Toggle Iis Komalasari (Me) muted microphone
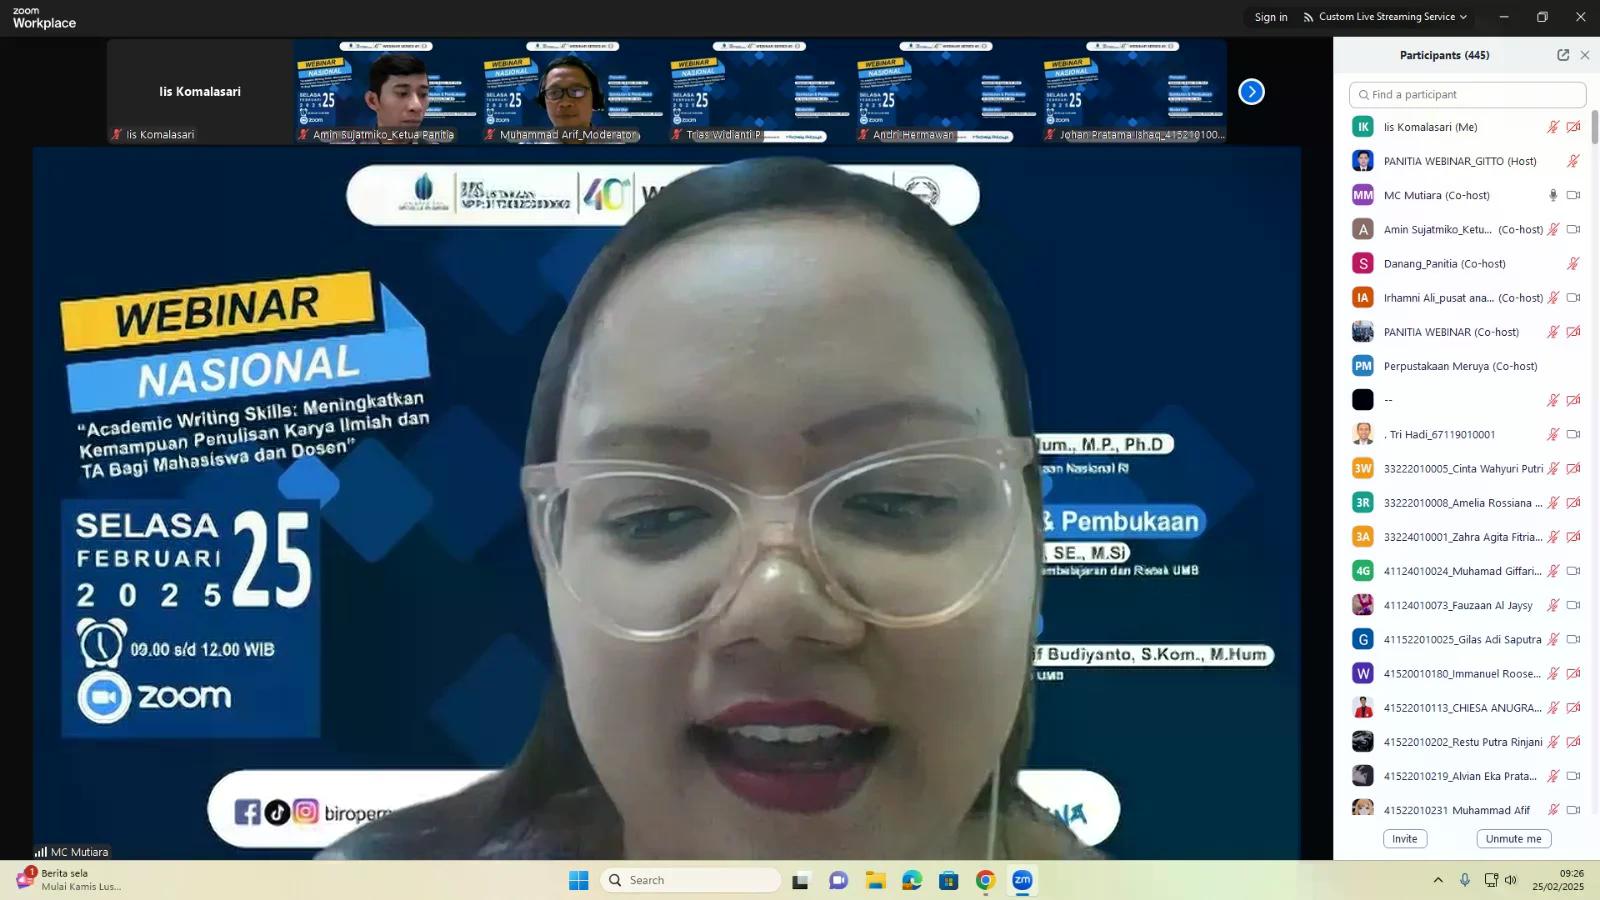 coord(1553,127)
